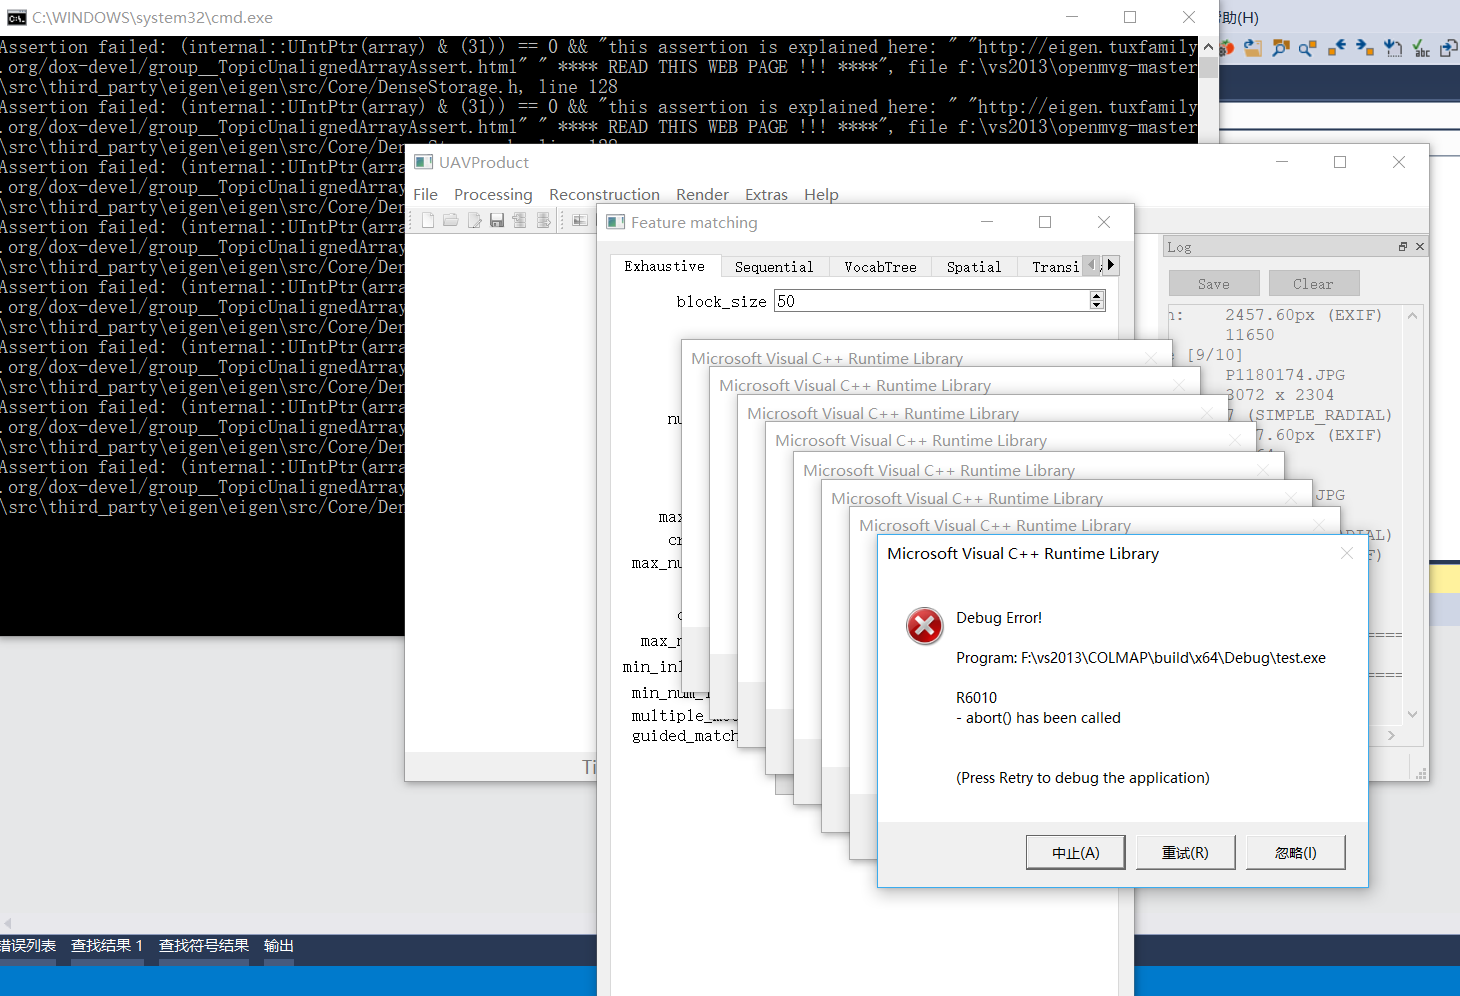
Task: Increase block_size with the spinner up arrow
Action: click(x=1096, y=295)
